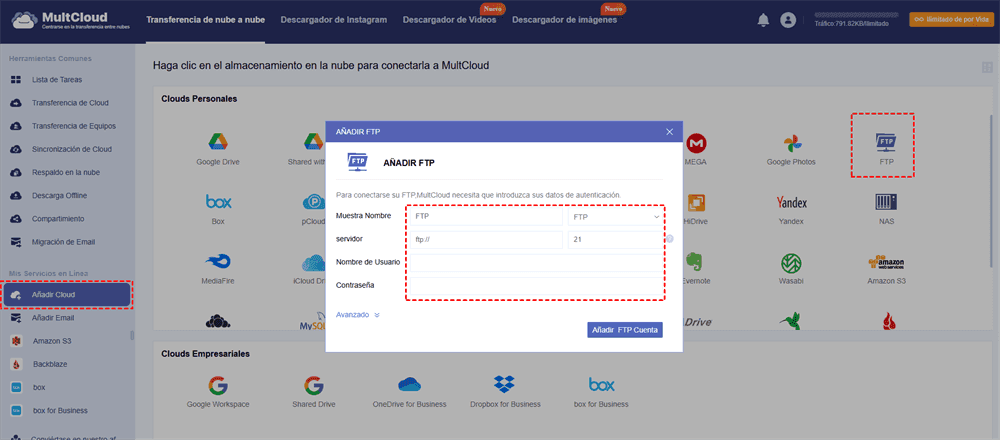1000x440 pixels.
Task: Click the Muestra Nombre input field
Action: click(x=486, y=217)
